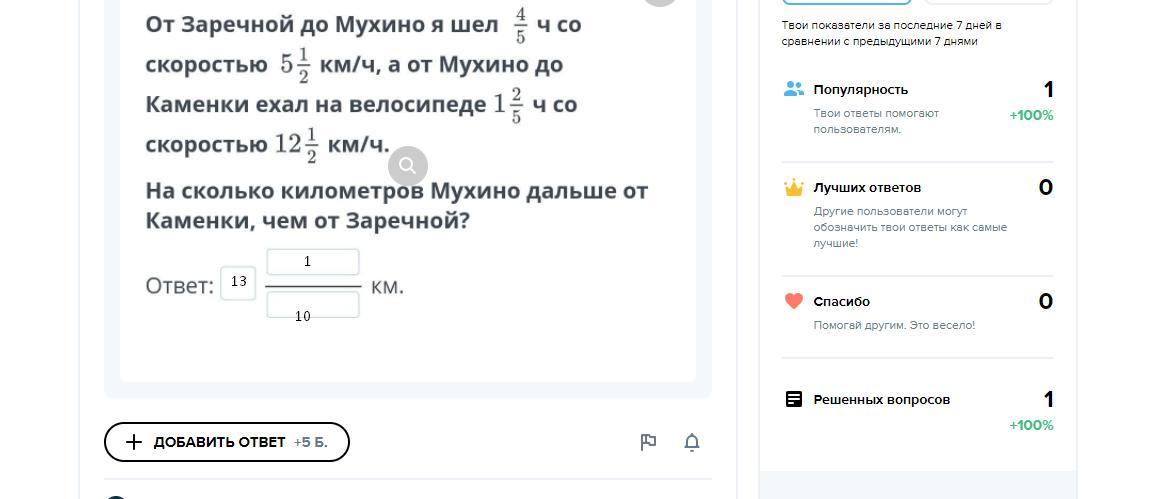This screenshot has width=1157, height=499.
Task: Open the Лучших ответов stat heading
Action: point(867,187)
